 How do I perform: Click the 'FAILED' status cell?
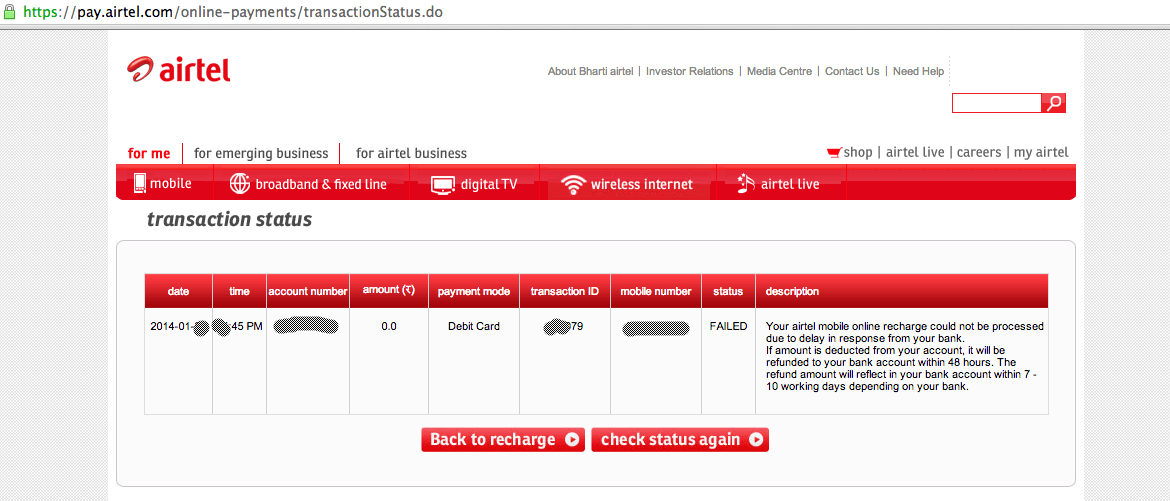[728, 326]
